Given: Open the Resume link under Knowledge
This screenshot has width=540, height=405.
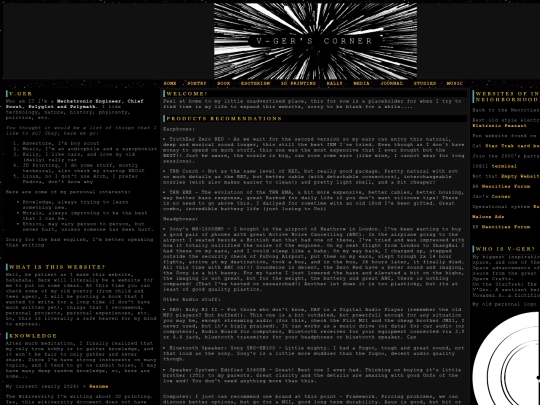Looking at the screenshot, I should 98,386.
